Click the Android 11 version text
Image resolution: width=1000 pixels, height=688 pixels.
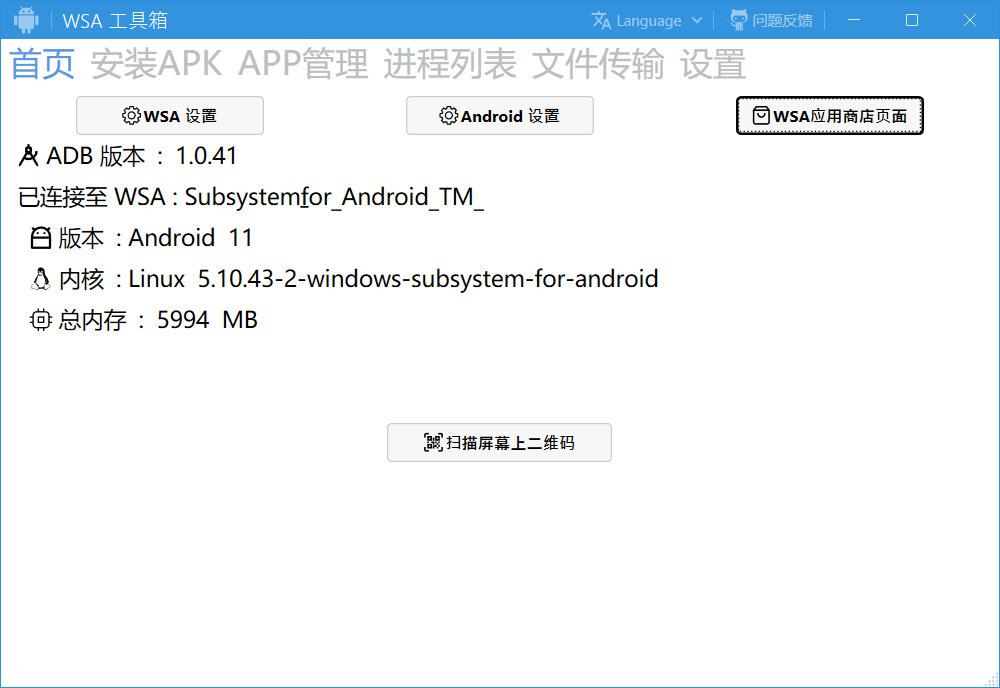(x=190, y=238)
